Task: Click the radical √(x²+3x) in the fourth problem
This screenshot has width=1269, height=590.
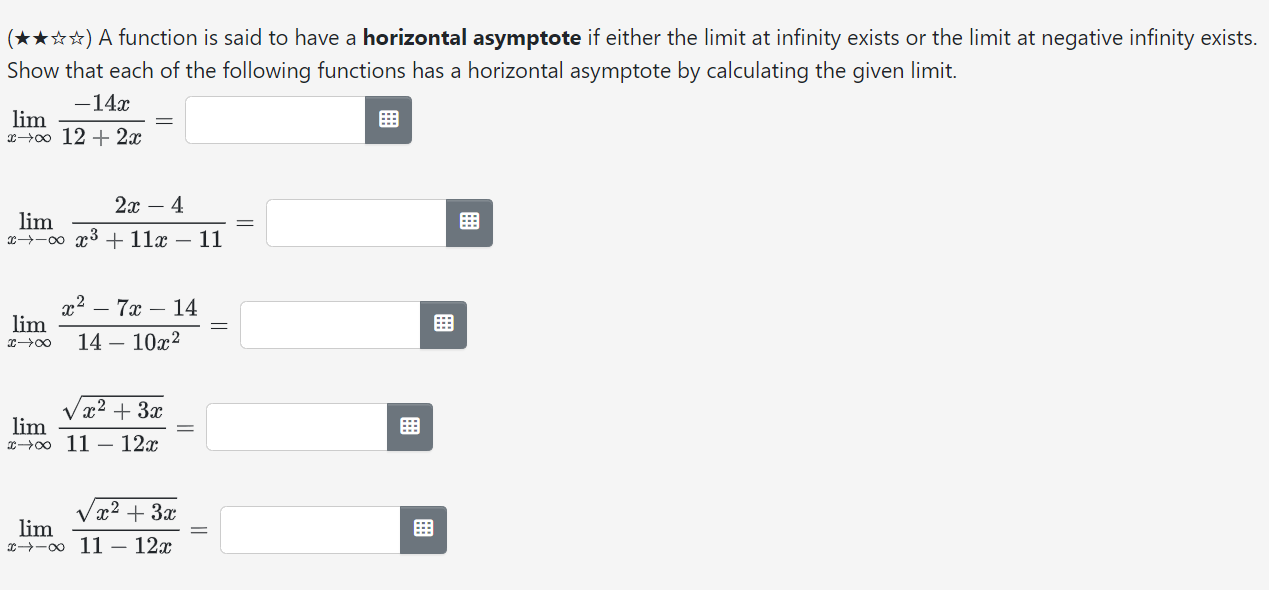Action: [x=114, y=410]
